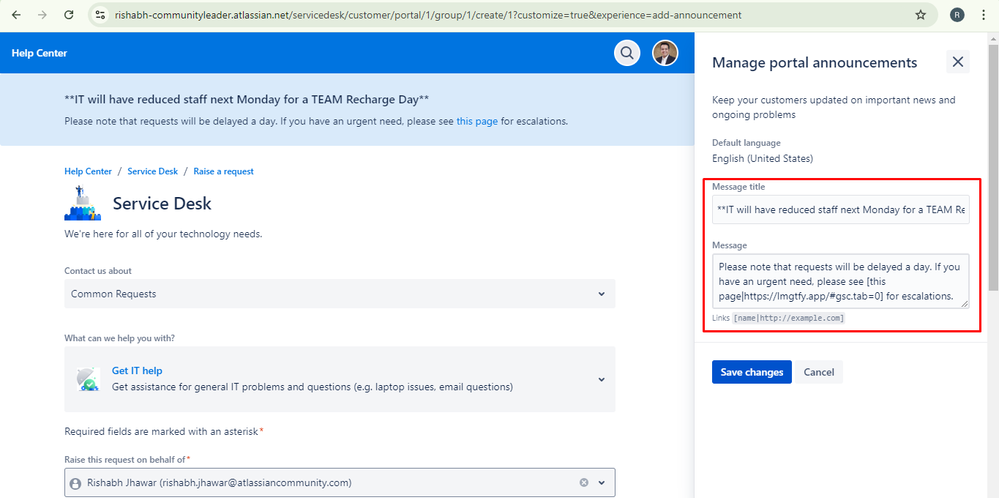Save changes to the announcement
The image size is (999, 498).
coord(752,372)
